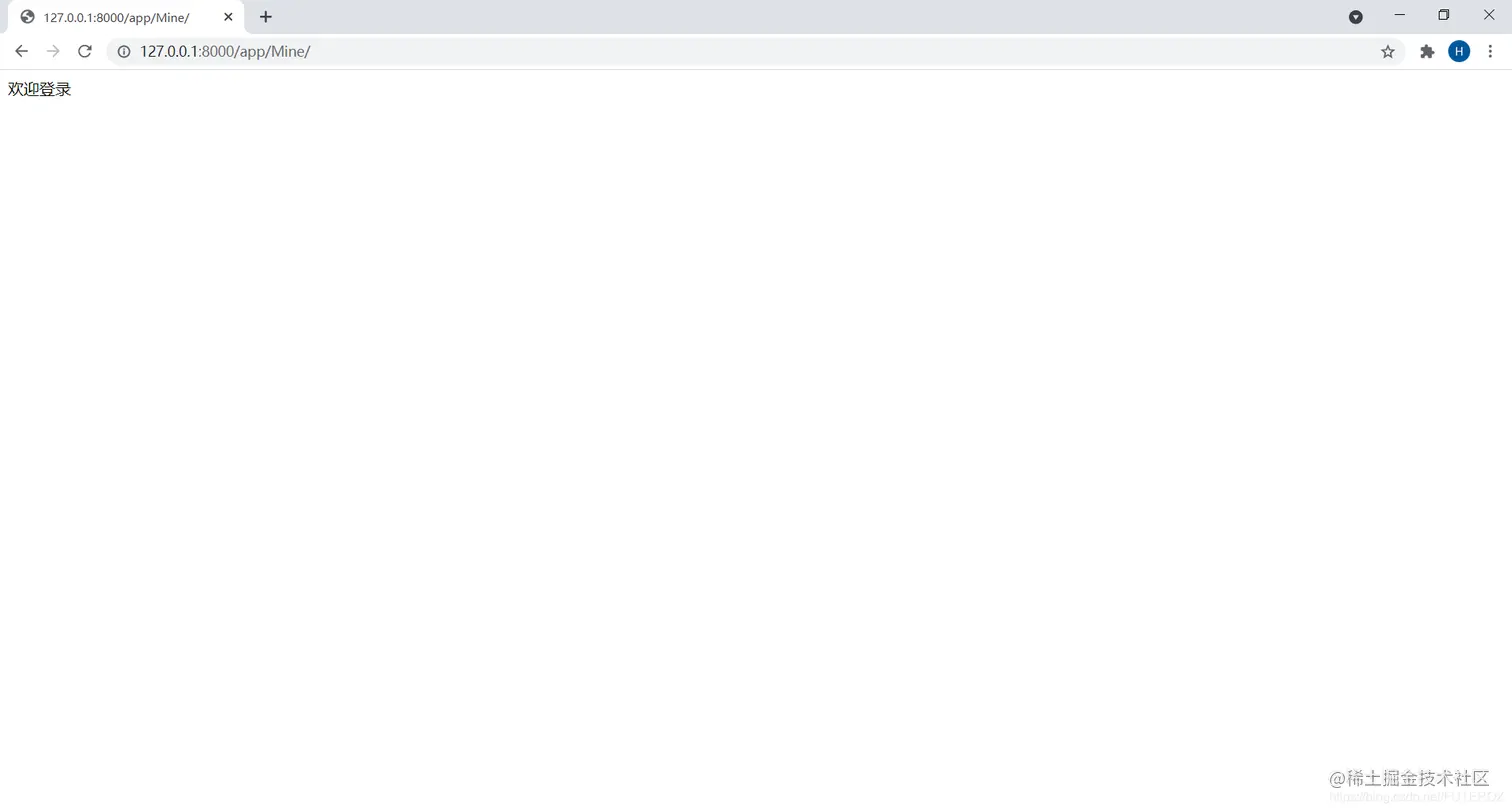Open Chrome's three-dot menu
Screen dimensions: 1512x811
pyautogui.click(x=1490, y=51)
